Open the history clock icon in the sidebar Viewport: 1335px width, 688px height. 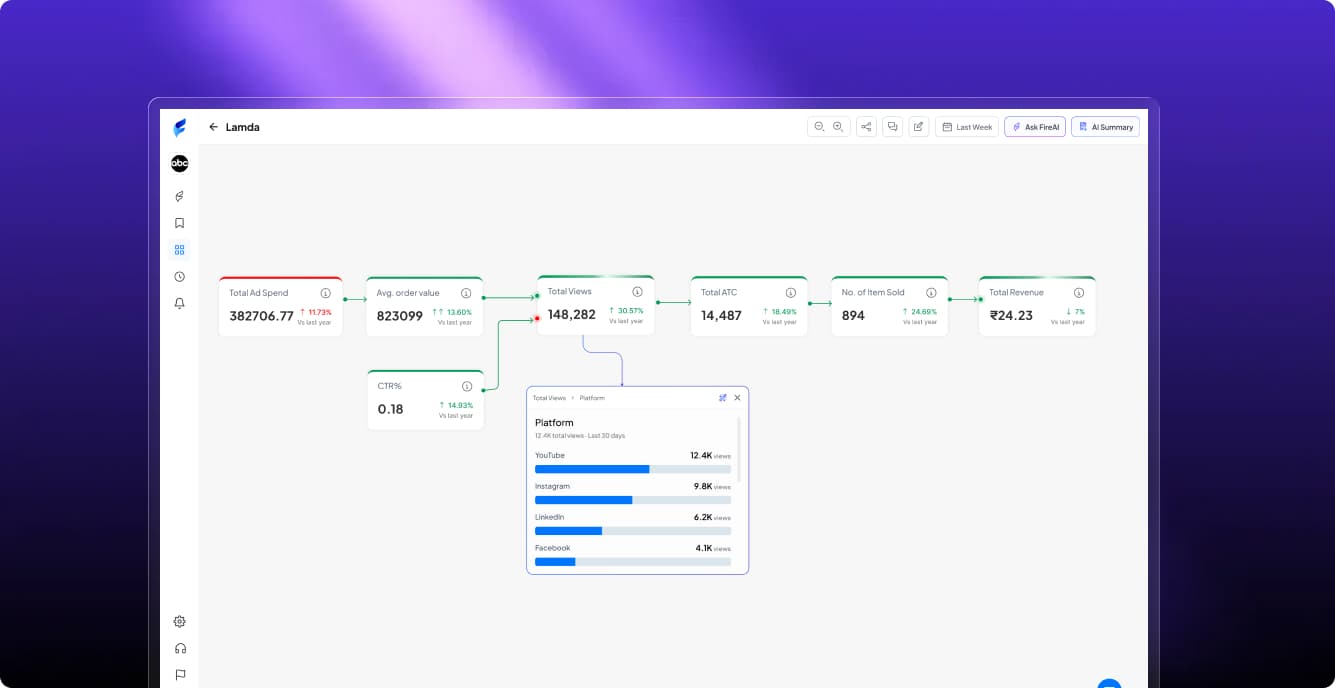click(x=179, y=276)
